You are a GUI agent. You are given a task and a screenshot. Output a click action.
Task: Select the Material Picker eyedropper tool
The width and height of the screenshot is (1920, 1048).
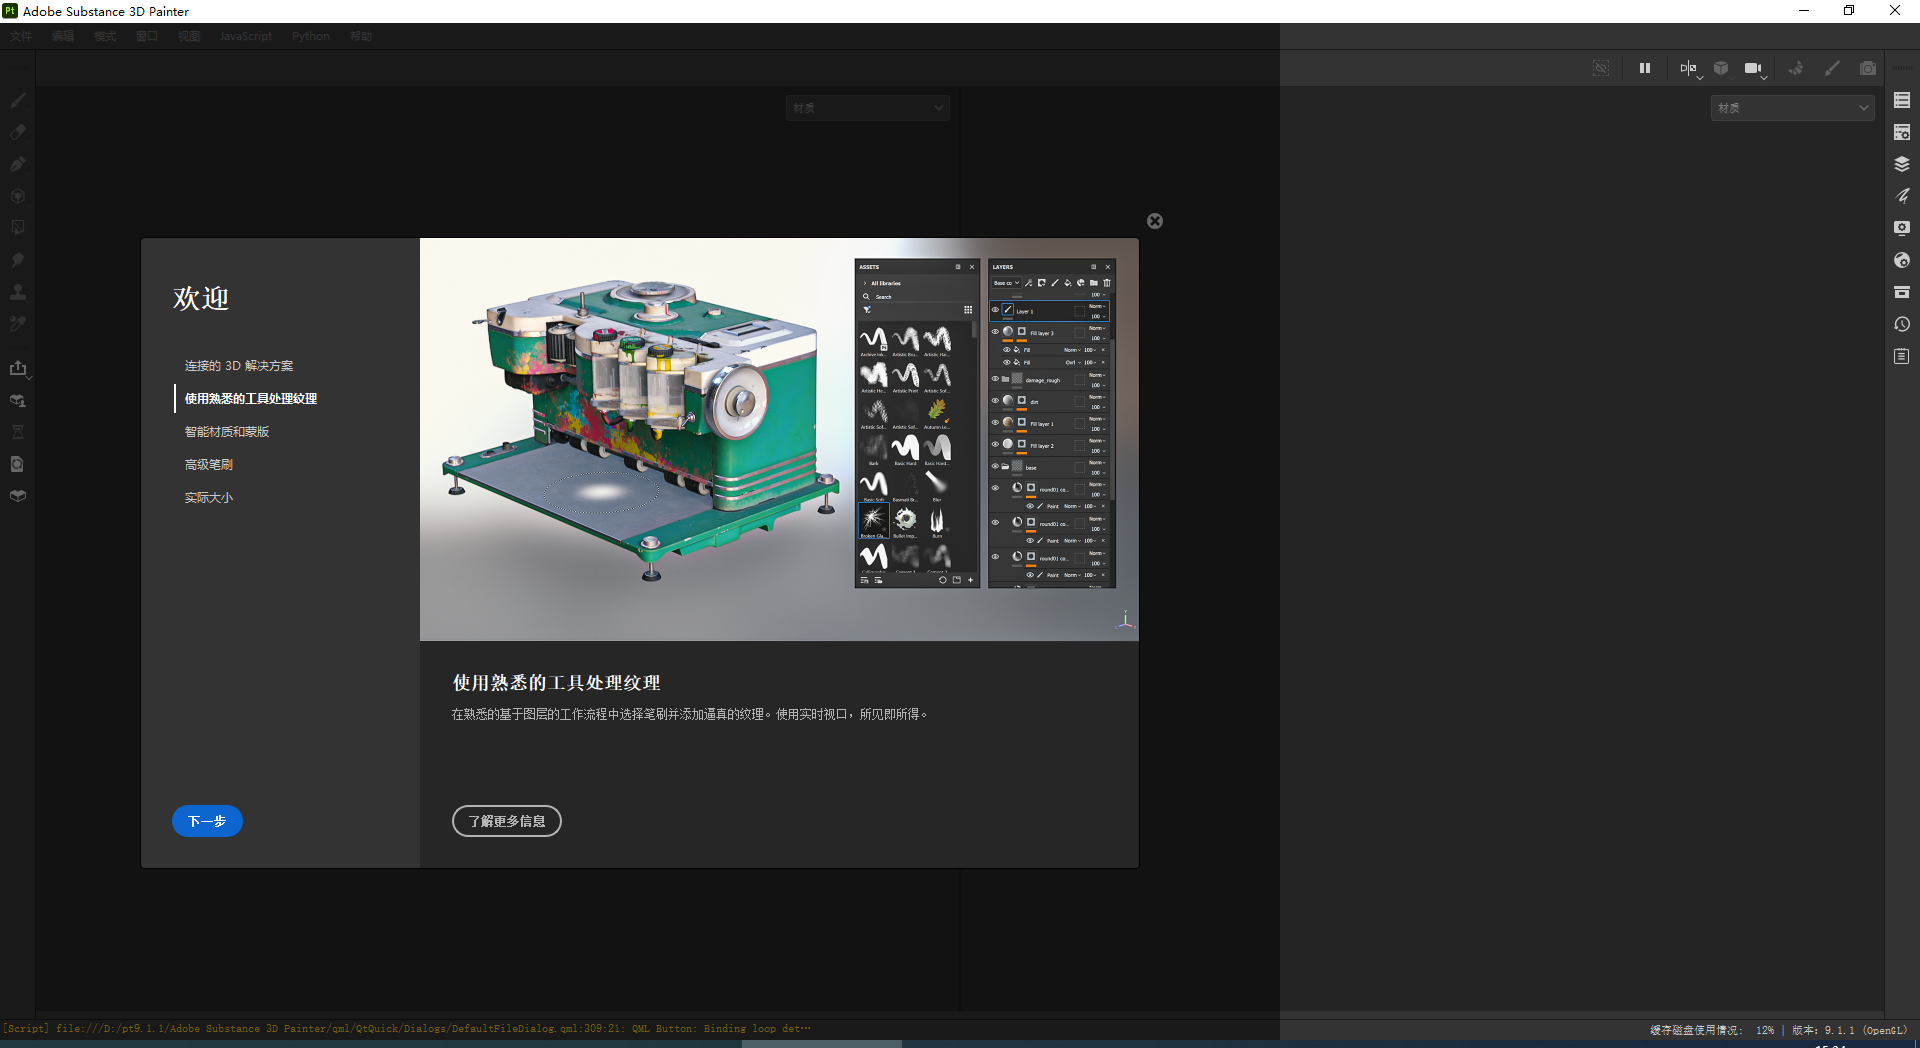click(x=17, y=324)
